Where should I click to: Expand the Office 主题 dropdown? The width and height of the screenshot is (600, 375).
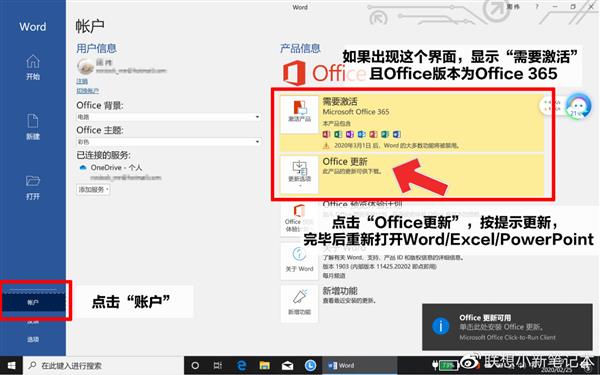click(168, 142)
